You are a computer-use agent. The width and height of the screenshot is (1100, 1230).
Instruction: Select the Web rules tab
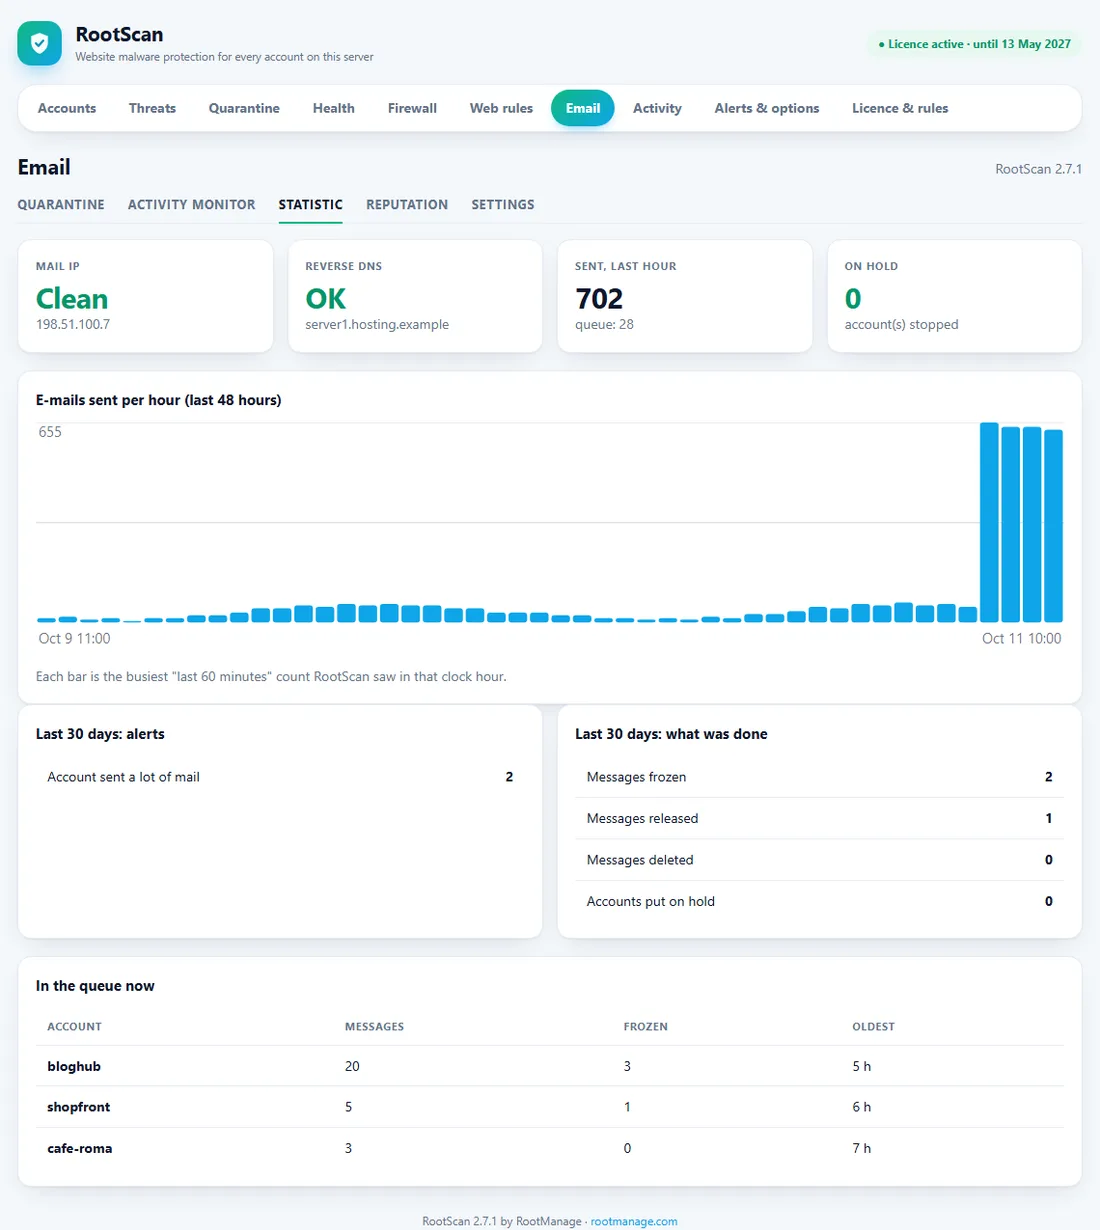coord(501,108)
